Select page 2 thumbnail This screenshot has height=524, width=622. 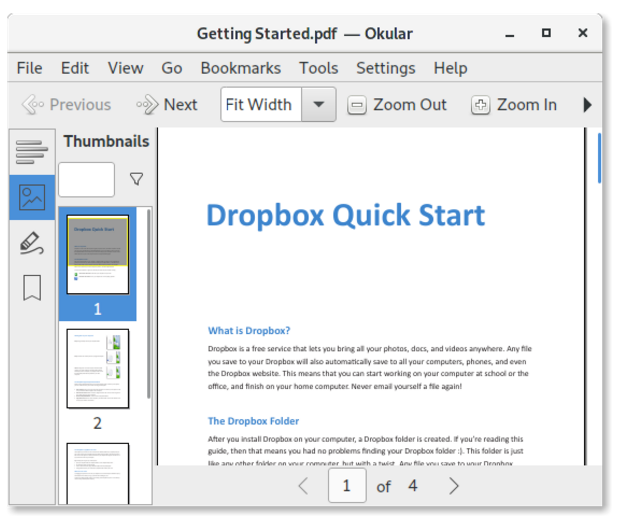point(98,369)
